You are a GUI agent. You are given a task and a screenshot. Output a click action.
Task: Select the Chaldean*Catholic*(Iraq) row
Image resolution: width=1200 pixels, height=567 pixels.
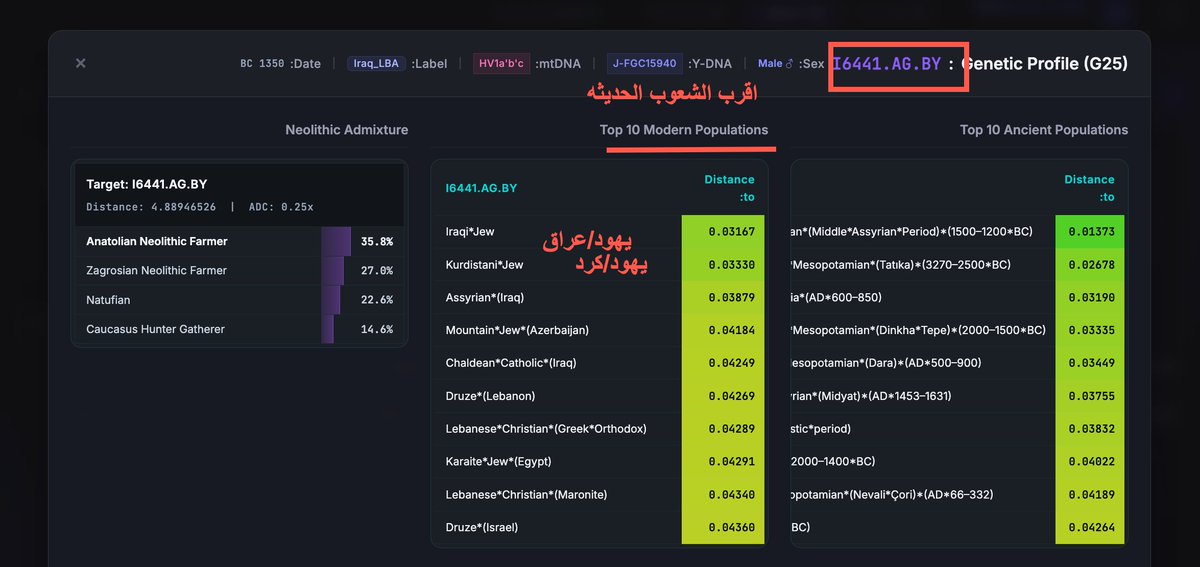coord(599,363)
